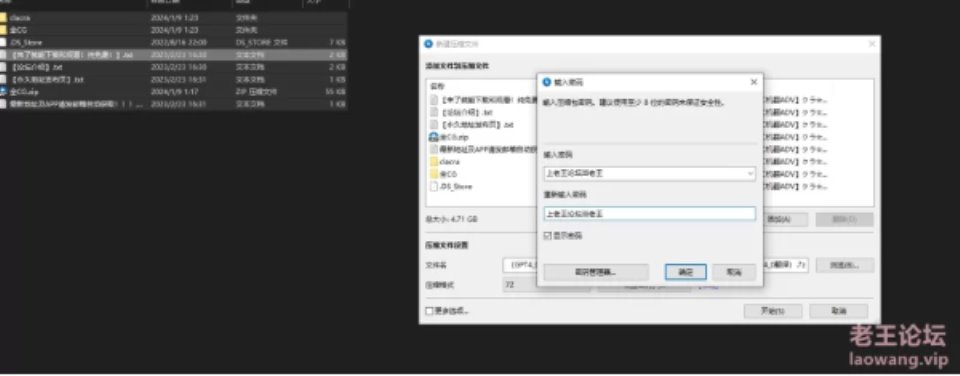The width and height of the screenshot is (960, 376).
Task: Expand the password history dropdown arrow
Action: [x=750, y=174]
